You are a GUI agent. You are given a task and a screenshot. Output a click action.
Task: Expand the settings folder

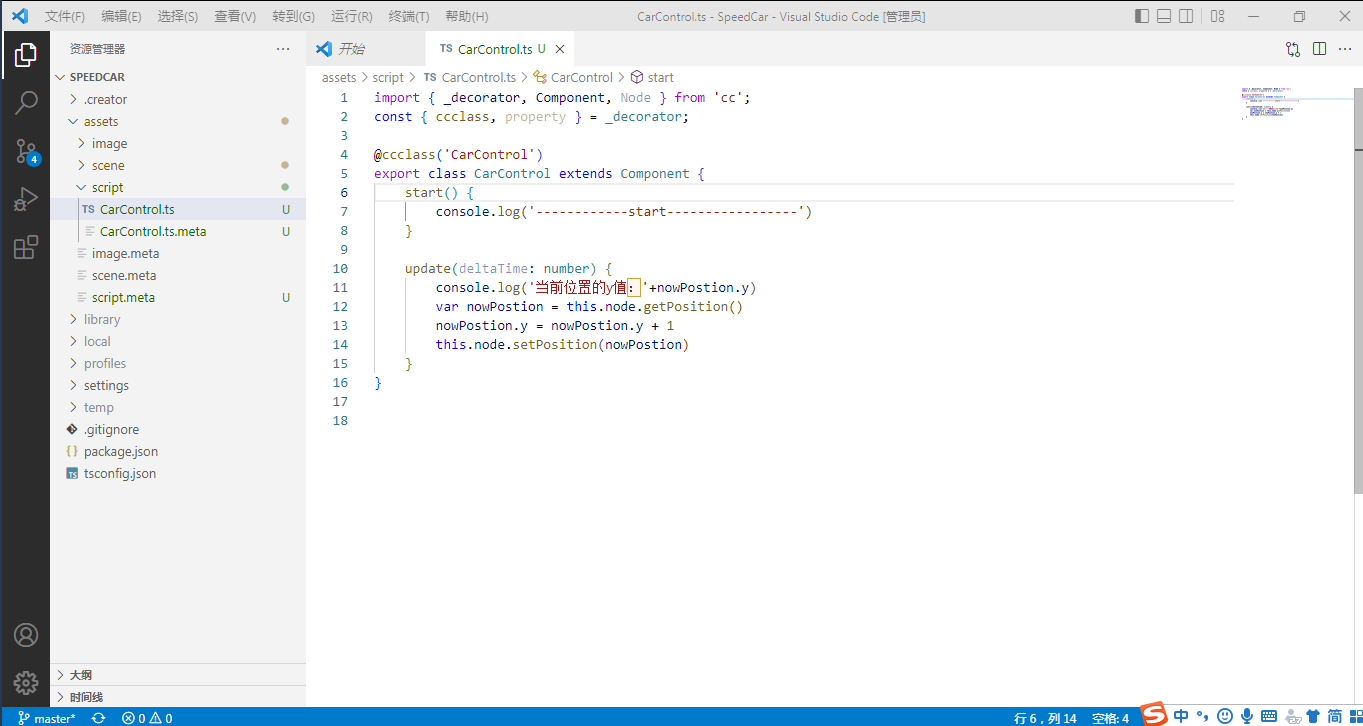coord(178,385)
